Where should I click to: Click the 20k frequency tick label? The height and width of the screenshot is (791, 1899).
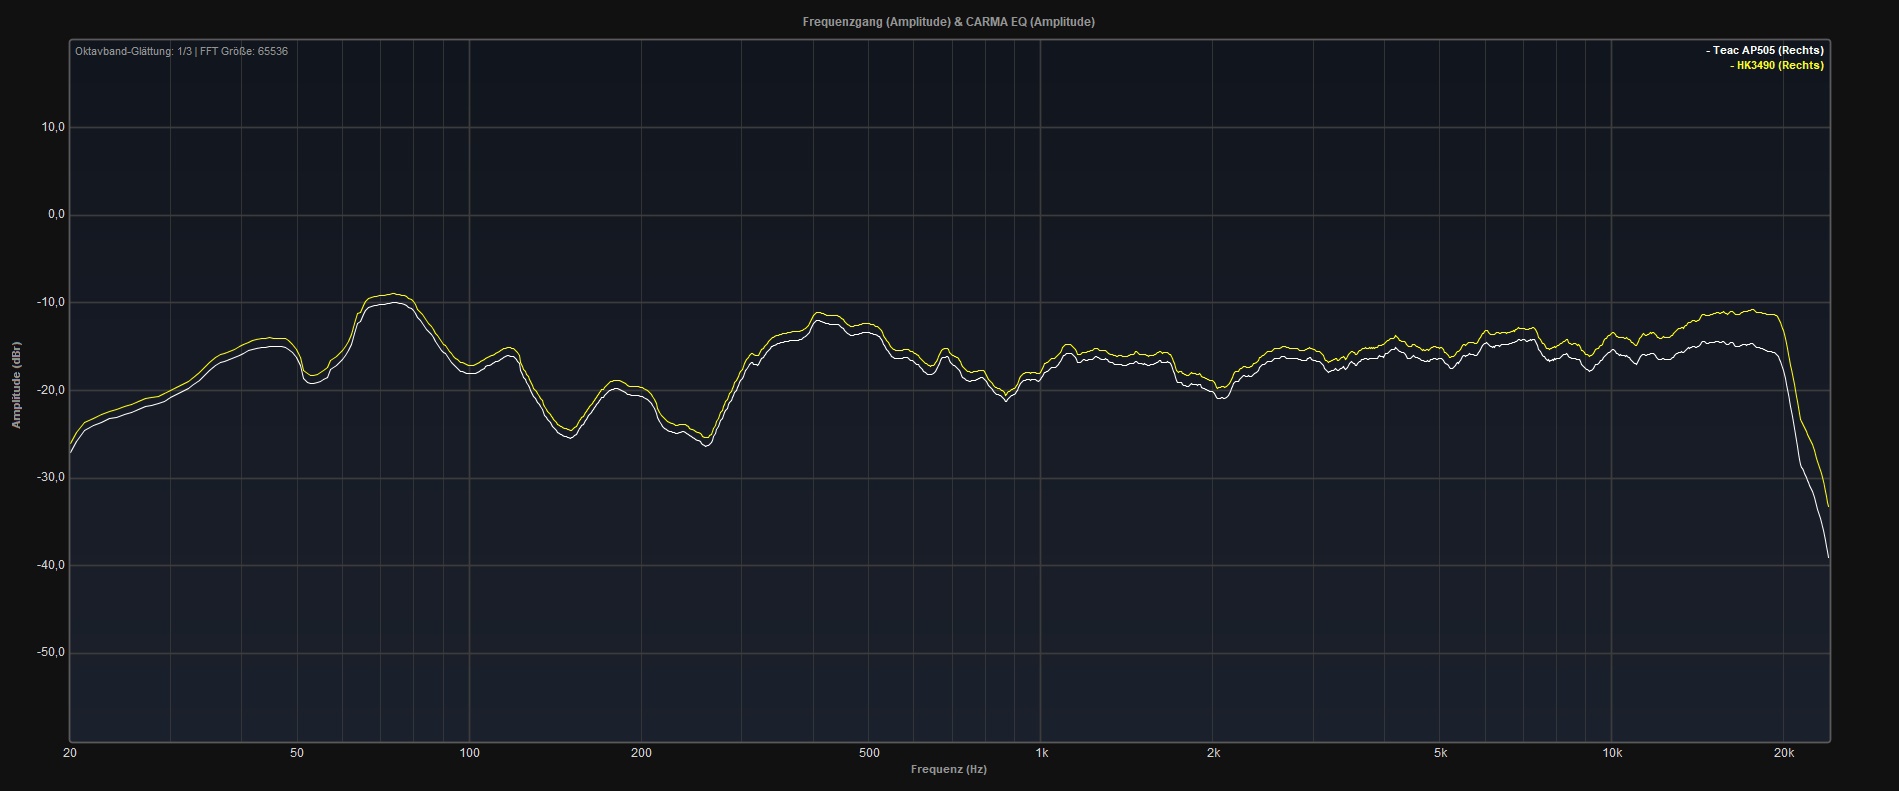1783,753
